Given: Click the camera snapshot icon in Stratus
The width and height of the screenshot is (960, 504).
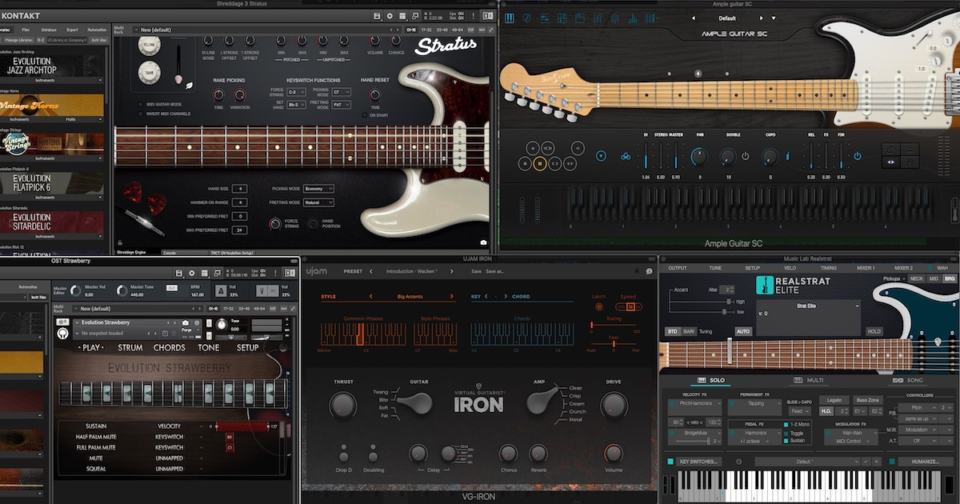Looking at the screenshot, I should point(484,243).
